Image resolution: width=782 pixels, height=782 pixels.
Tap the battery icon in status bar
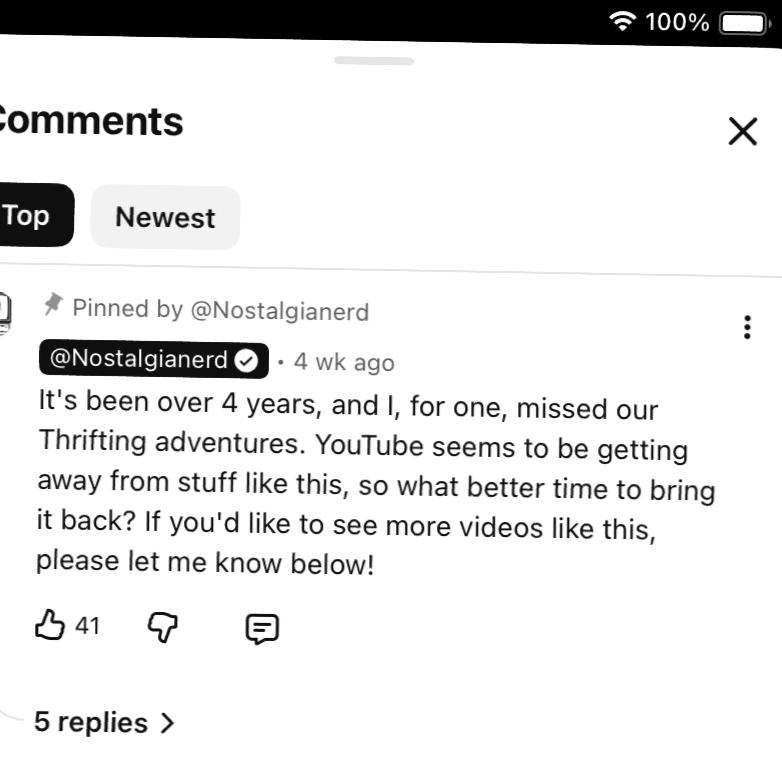[x=743, y=22]
